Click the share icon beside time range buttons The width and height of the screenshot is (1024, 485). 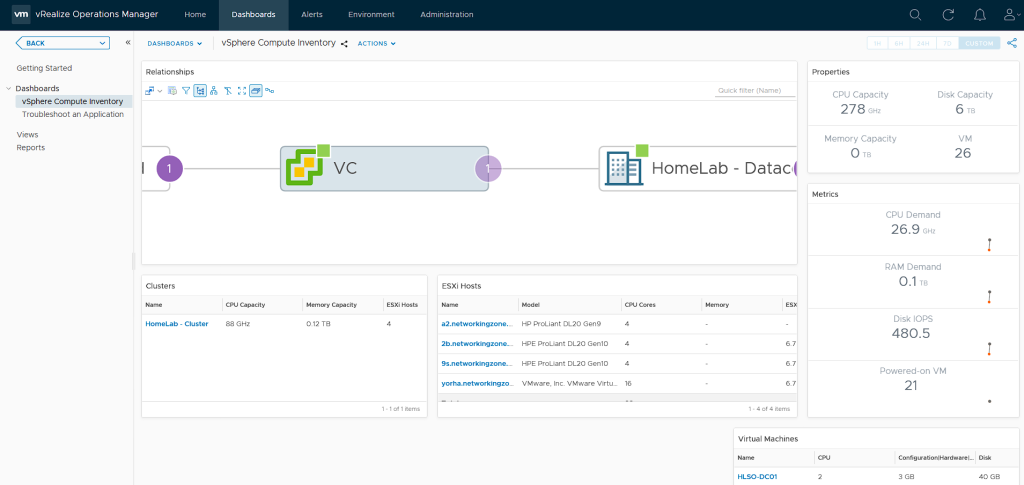(1012, 43)
